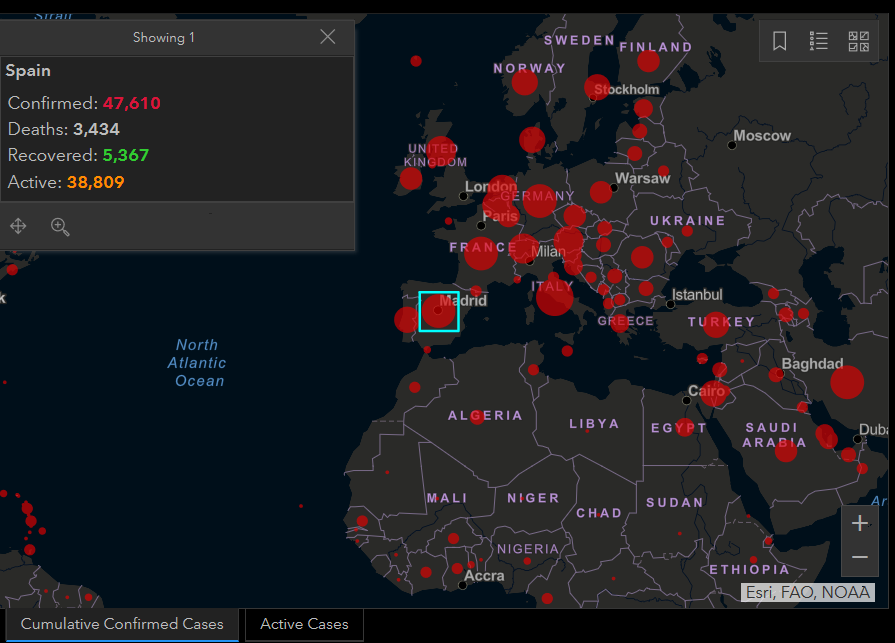
Task: Open the bookmarks icon
Action: click(780, 41)
